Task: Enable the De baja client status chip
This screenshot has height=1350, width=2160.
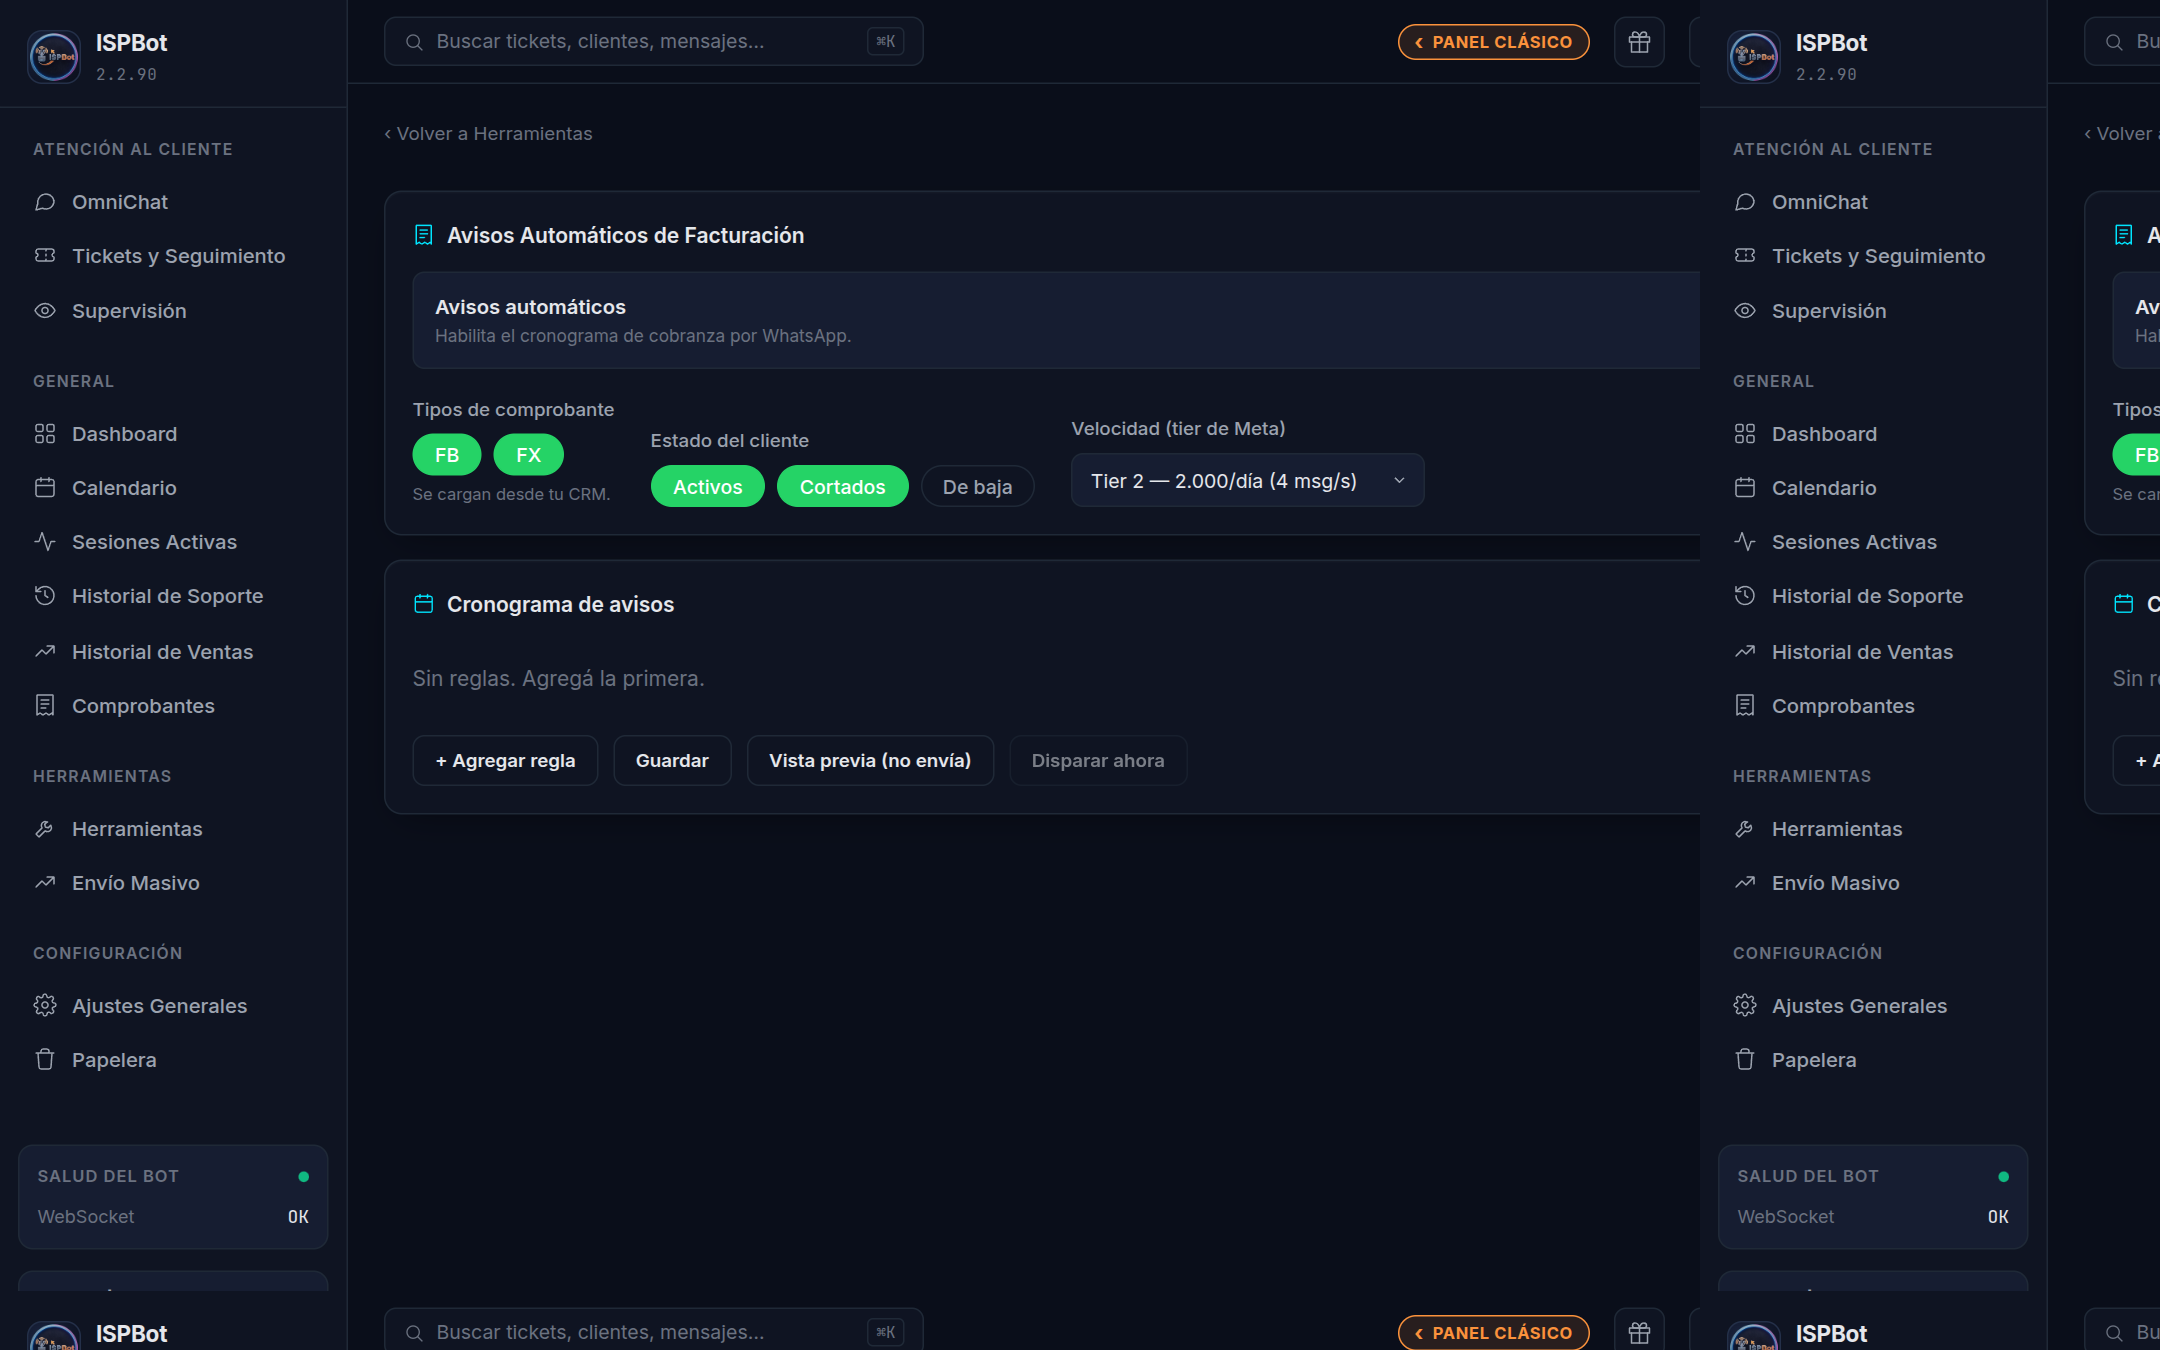Action: 978,487
